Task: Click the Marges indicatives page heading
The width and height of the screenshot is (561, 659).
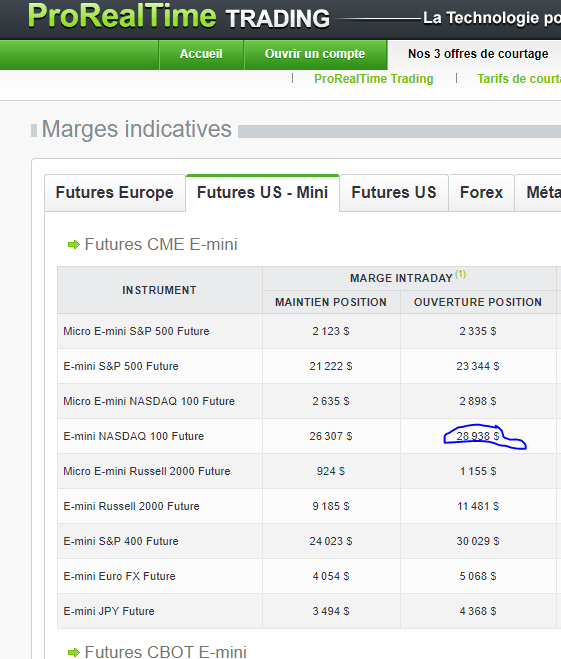Action: [137, 129]
